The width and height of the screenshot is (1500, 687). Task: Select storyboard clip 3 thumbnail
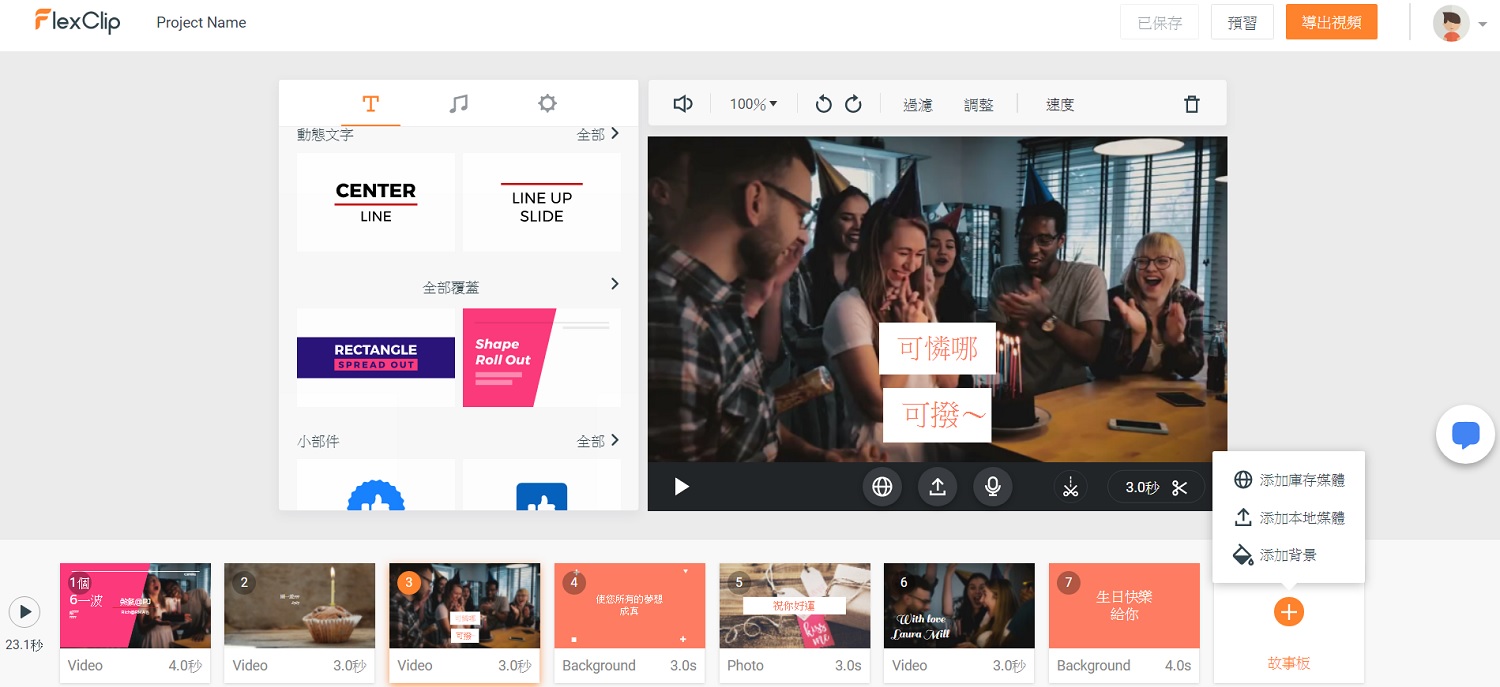click(465, 605)
